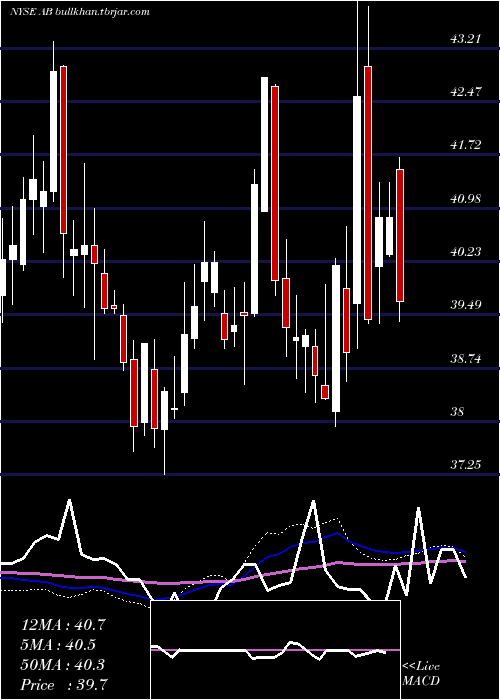Click the 50MA : 40.3 reading

pos(63,665)
